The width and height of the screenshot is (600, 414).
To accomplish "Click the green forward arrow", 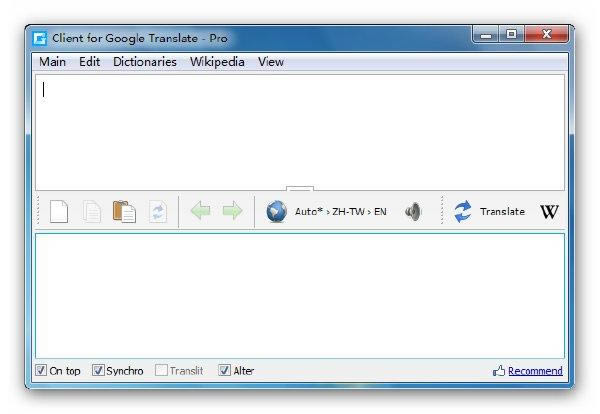I will [x=232, y=211].
